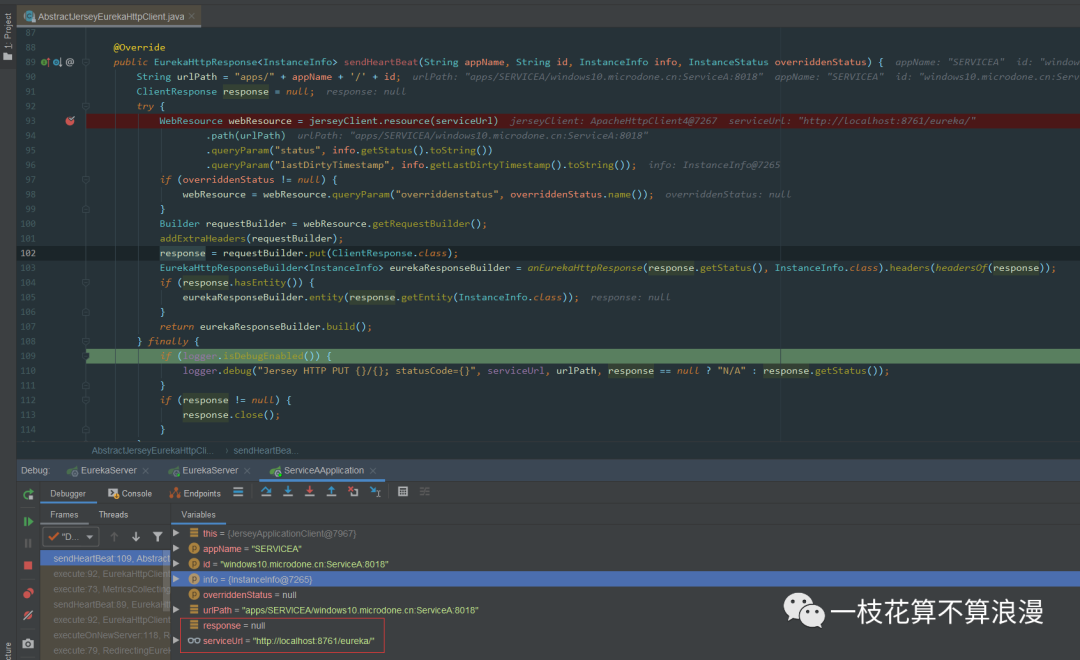
Task: Open the thread selector dropdown in Frames
Action: tap(70, 537)
